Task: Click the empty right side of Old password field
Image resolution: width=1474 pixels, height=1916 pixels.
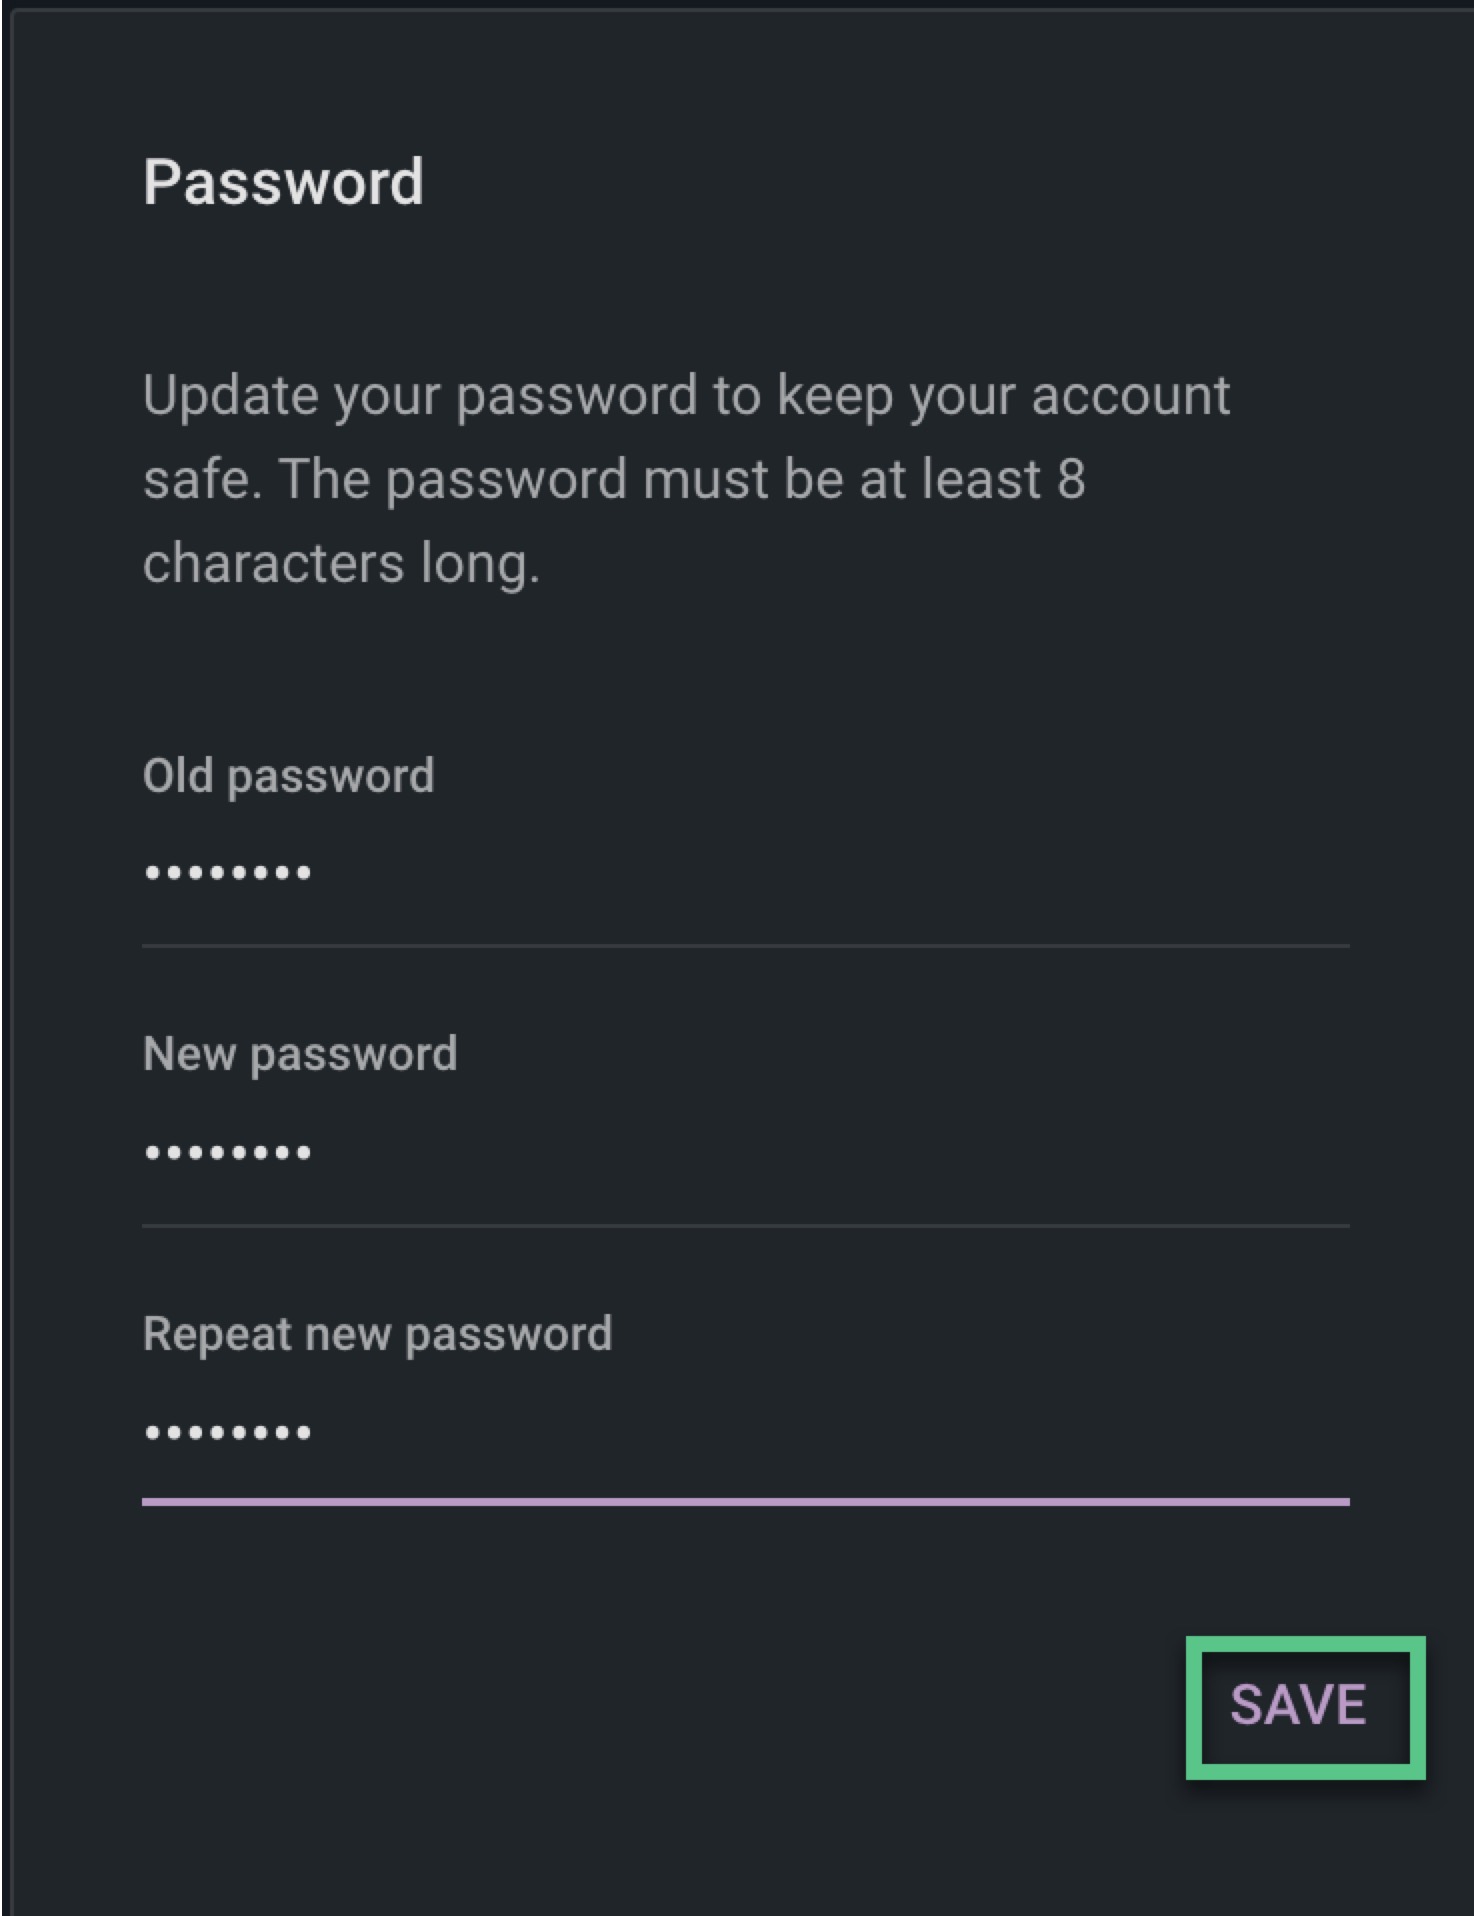Action: coord(1100,873)
